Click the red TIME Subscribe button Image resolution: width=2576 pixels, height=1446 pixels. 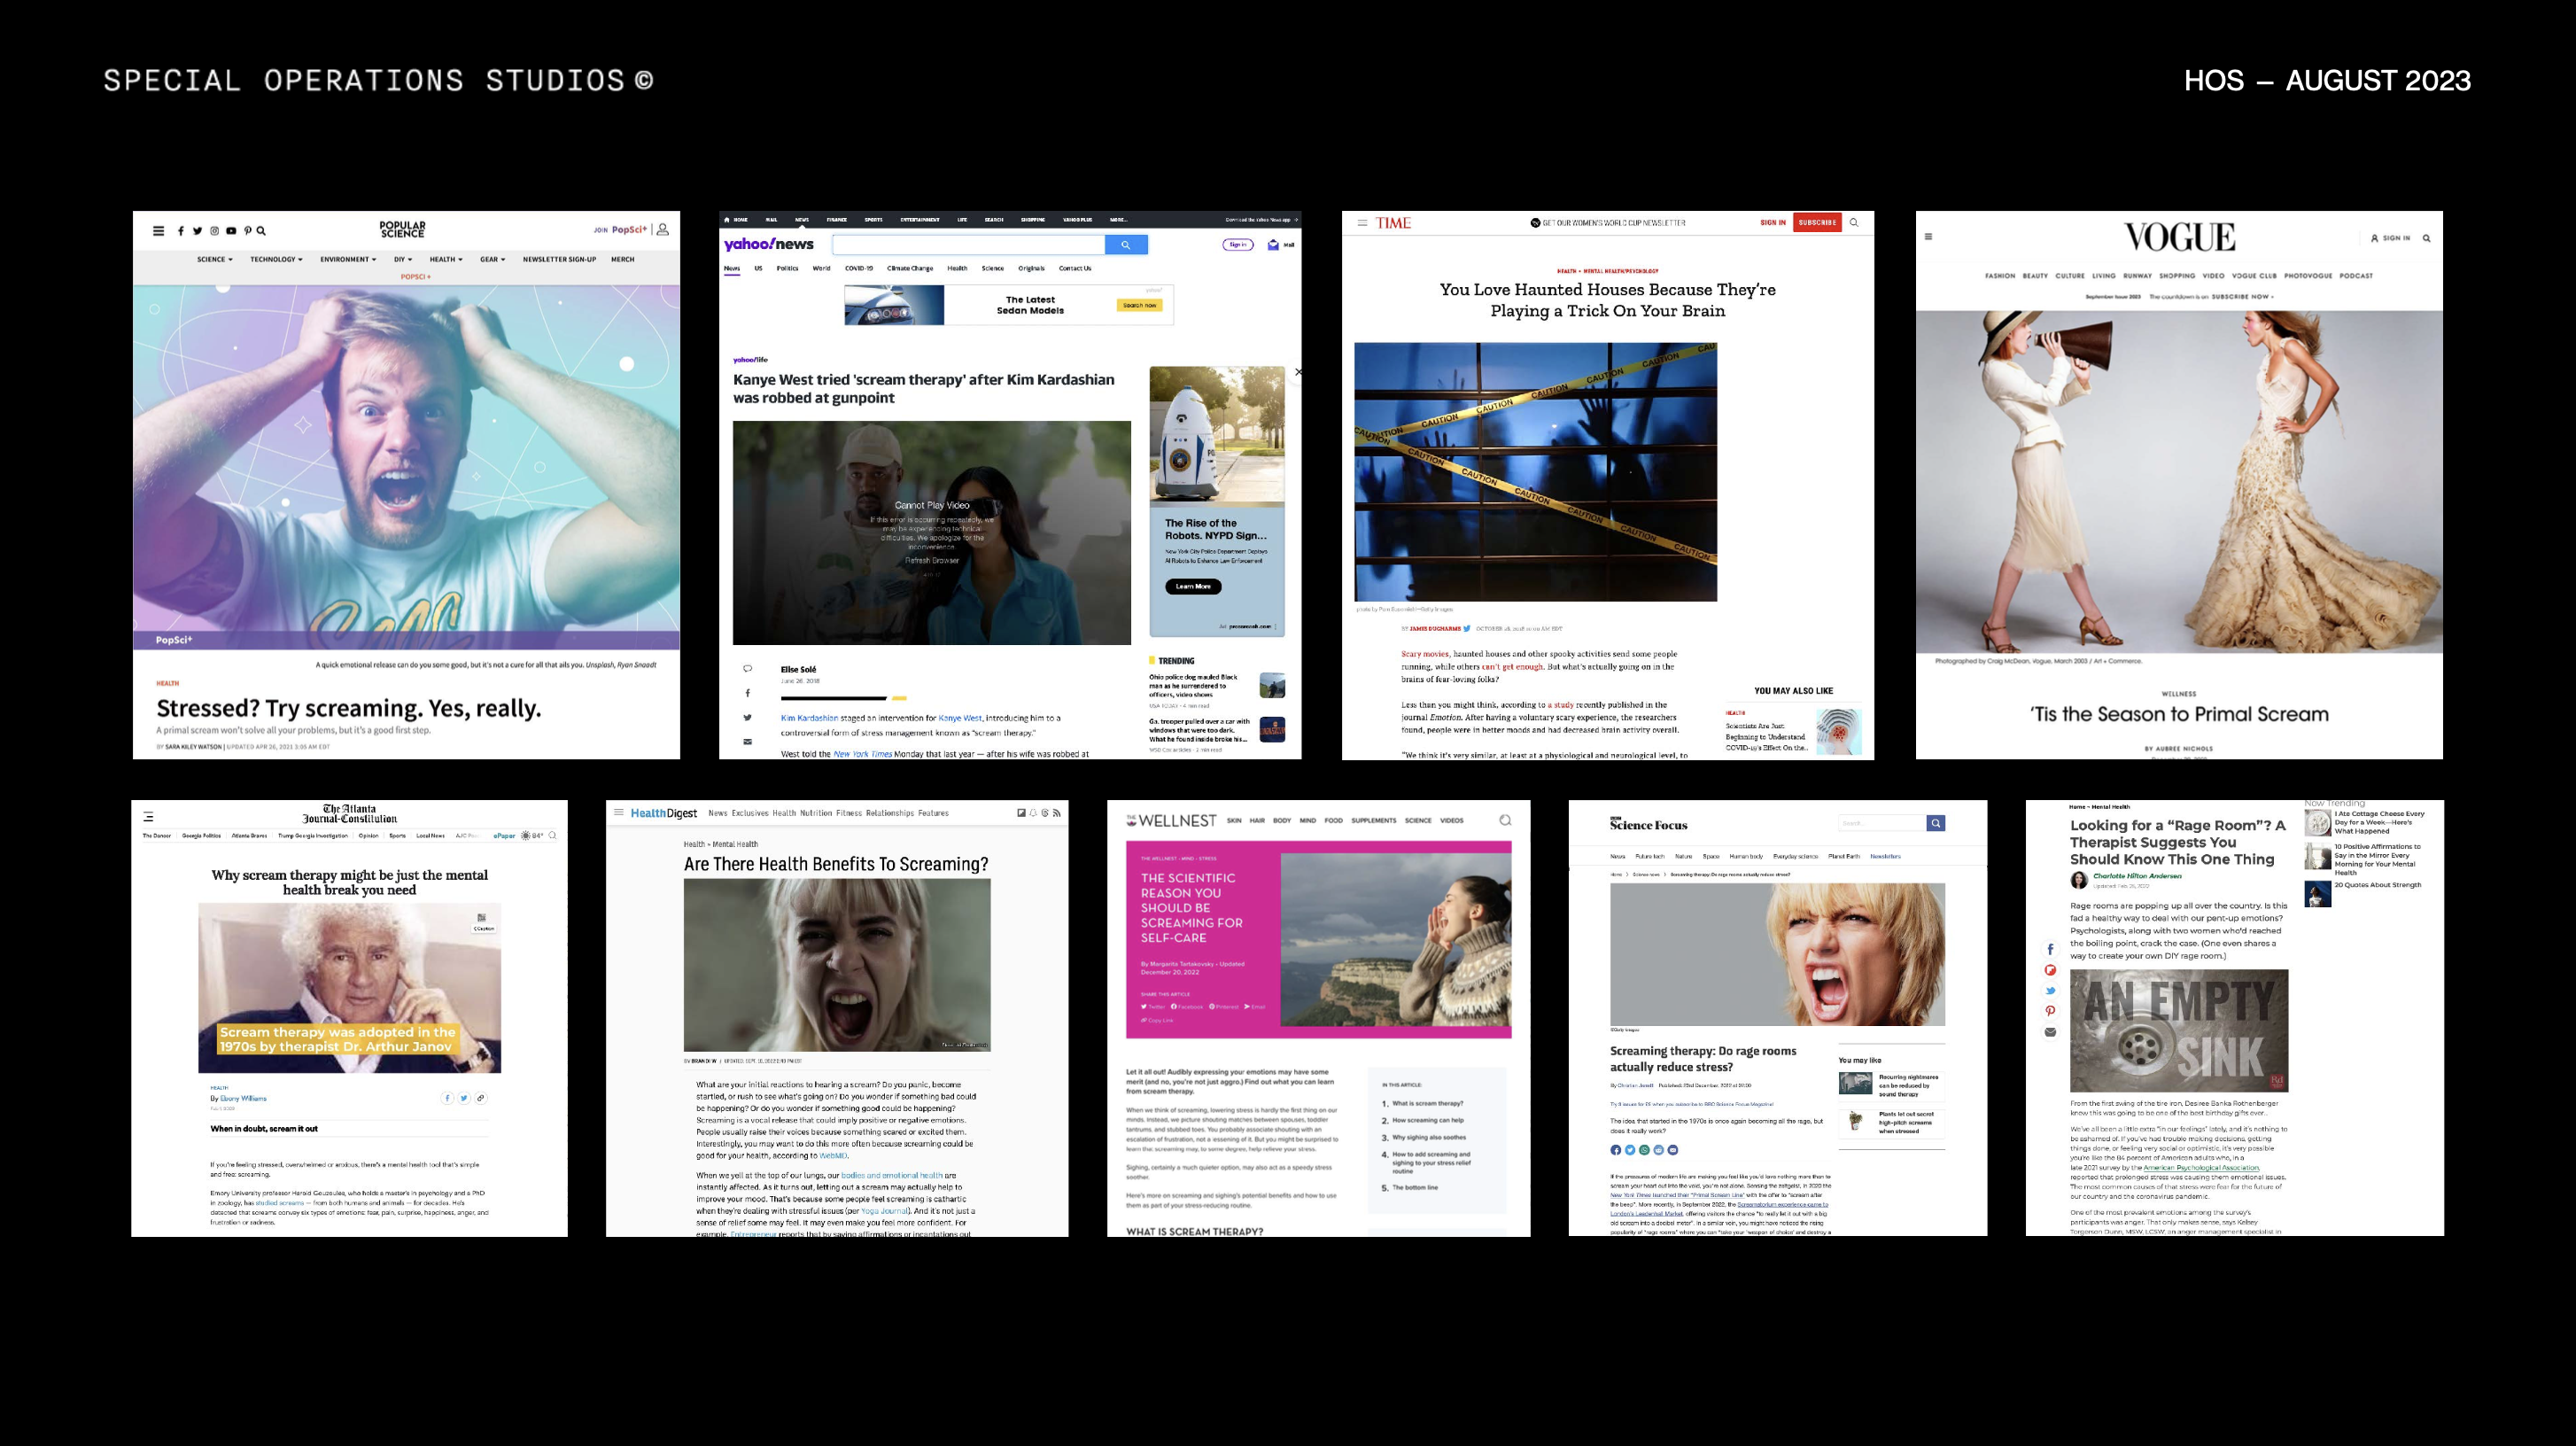pos(1816,223)
